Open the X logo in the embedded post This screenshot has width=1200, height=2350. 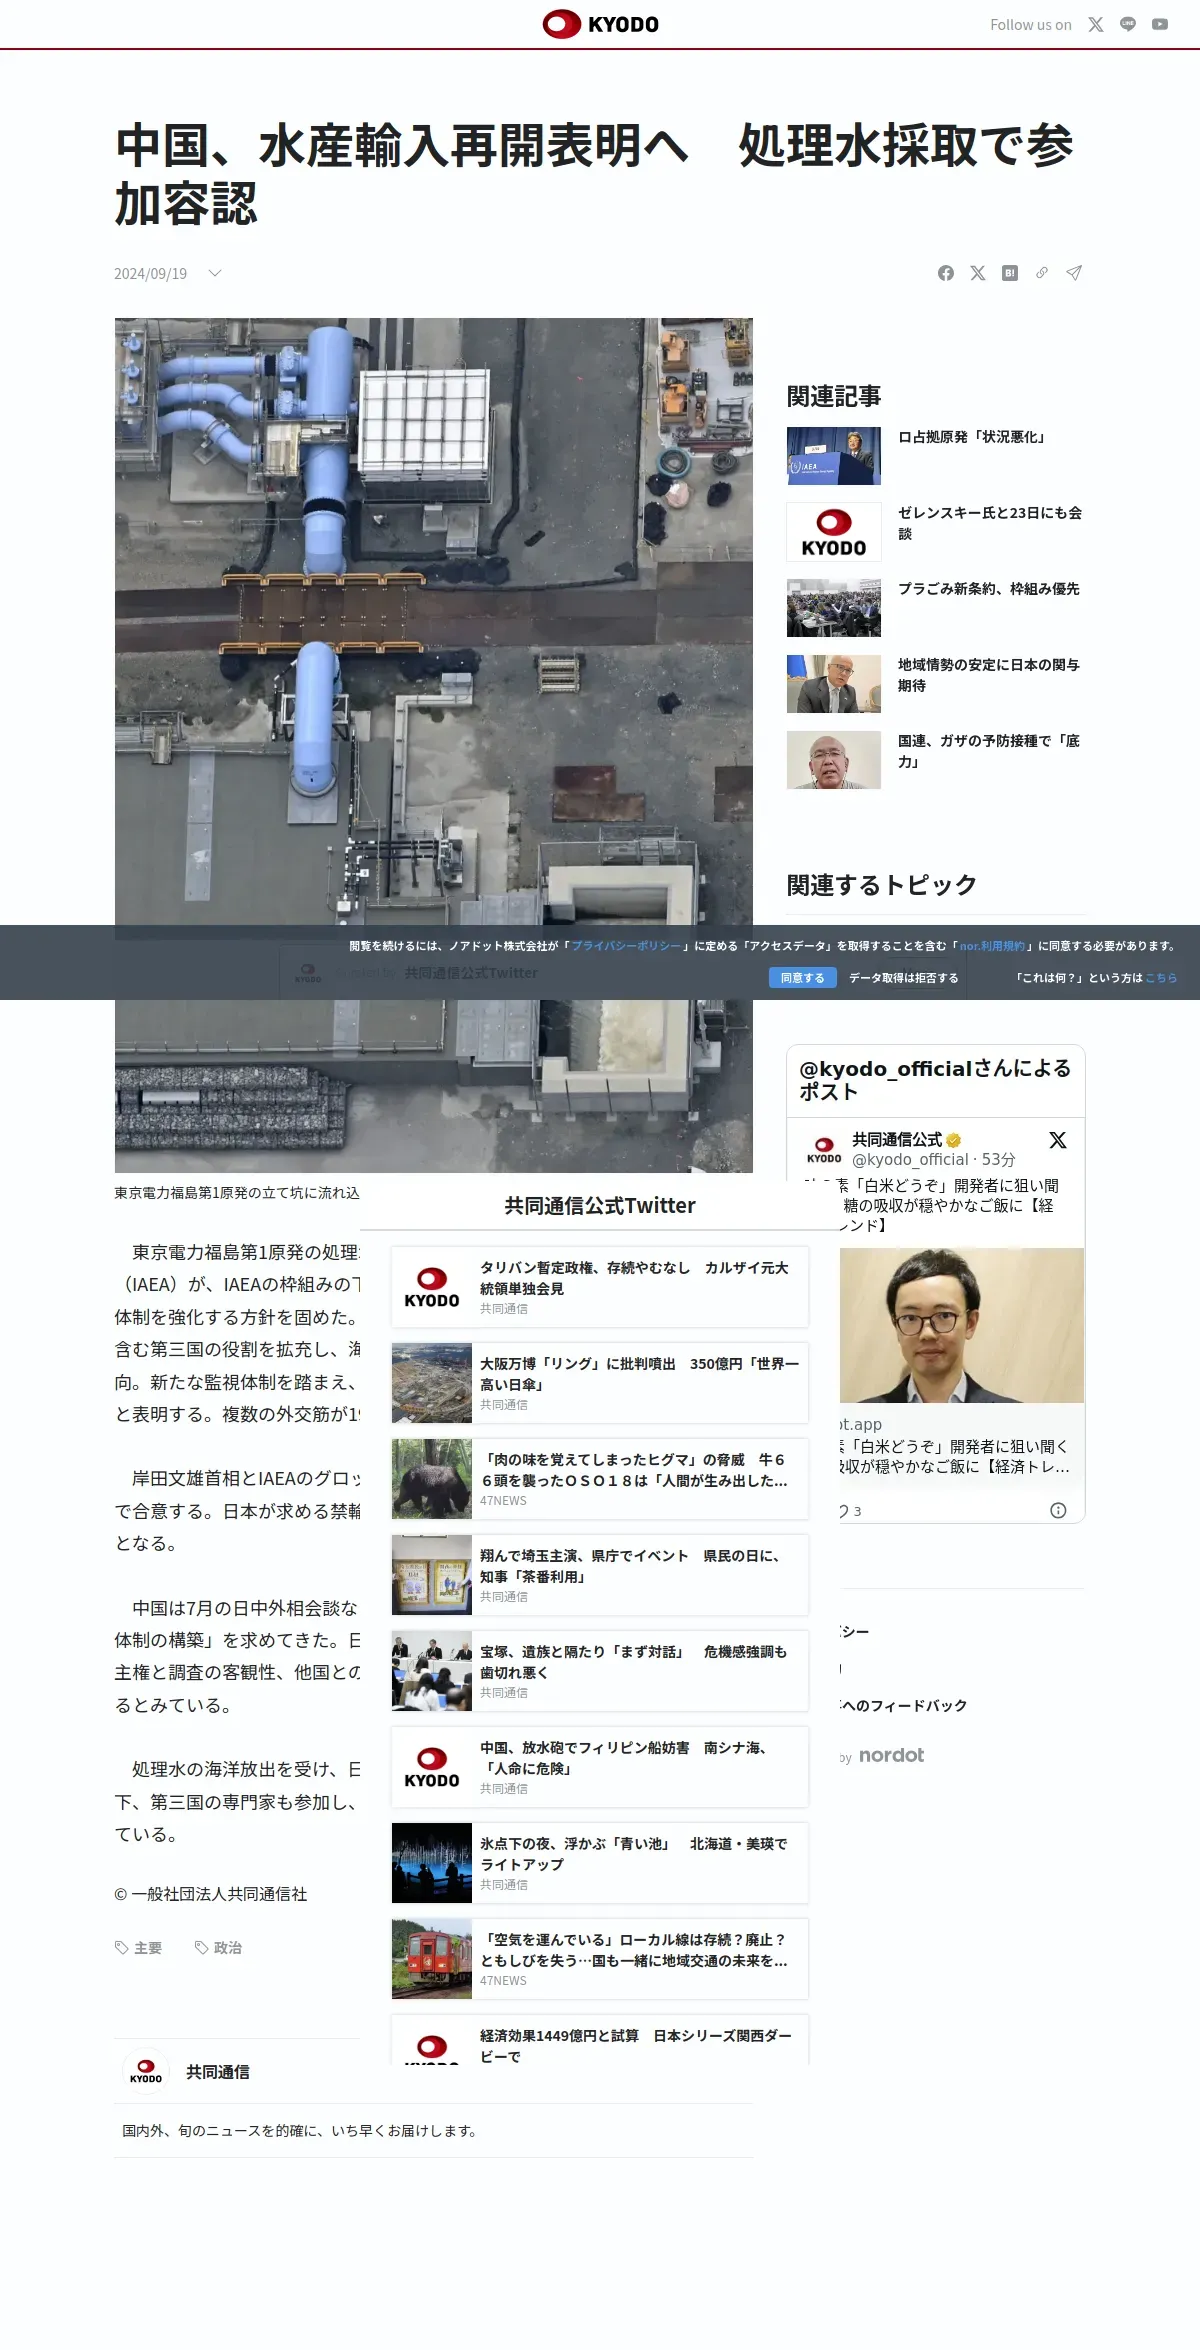[x=1058, y=1140]
